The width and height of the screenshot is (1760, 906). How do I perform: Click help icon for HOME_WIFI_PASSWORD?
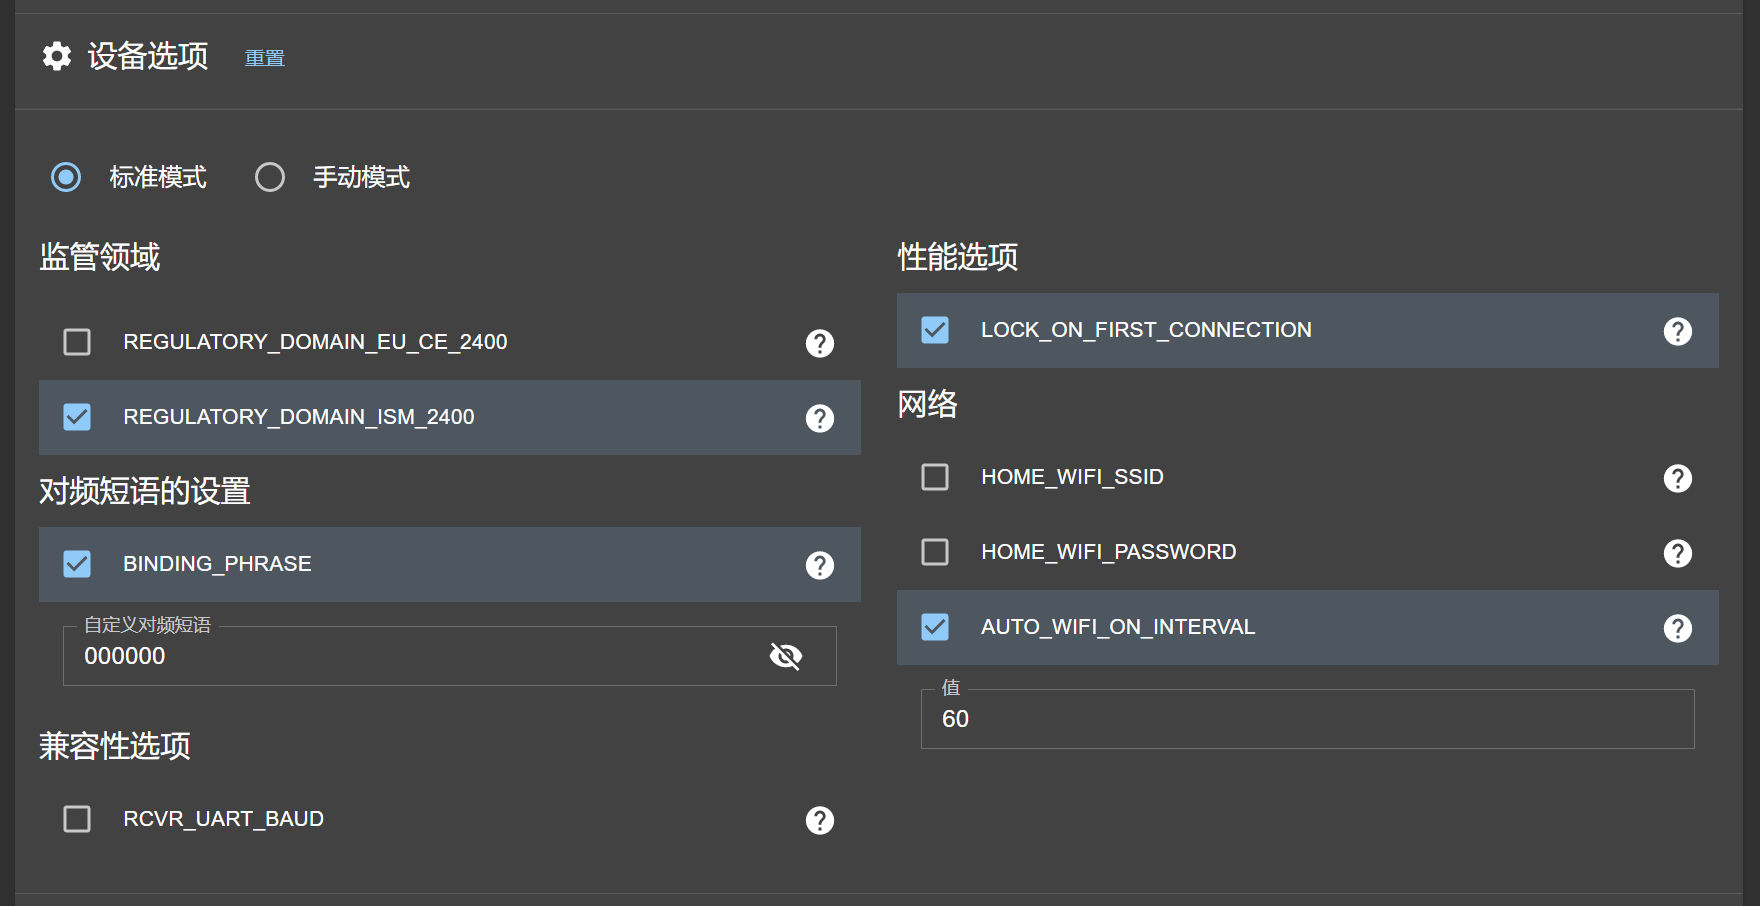[x=1678, y=553]
